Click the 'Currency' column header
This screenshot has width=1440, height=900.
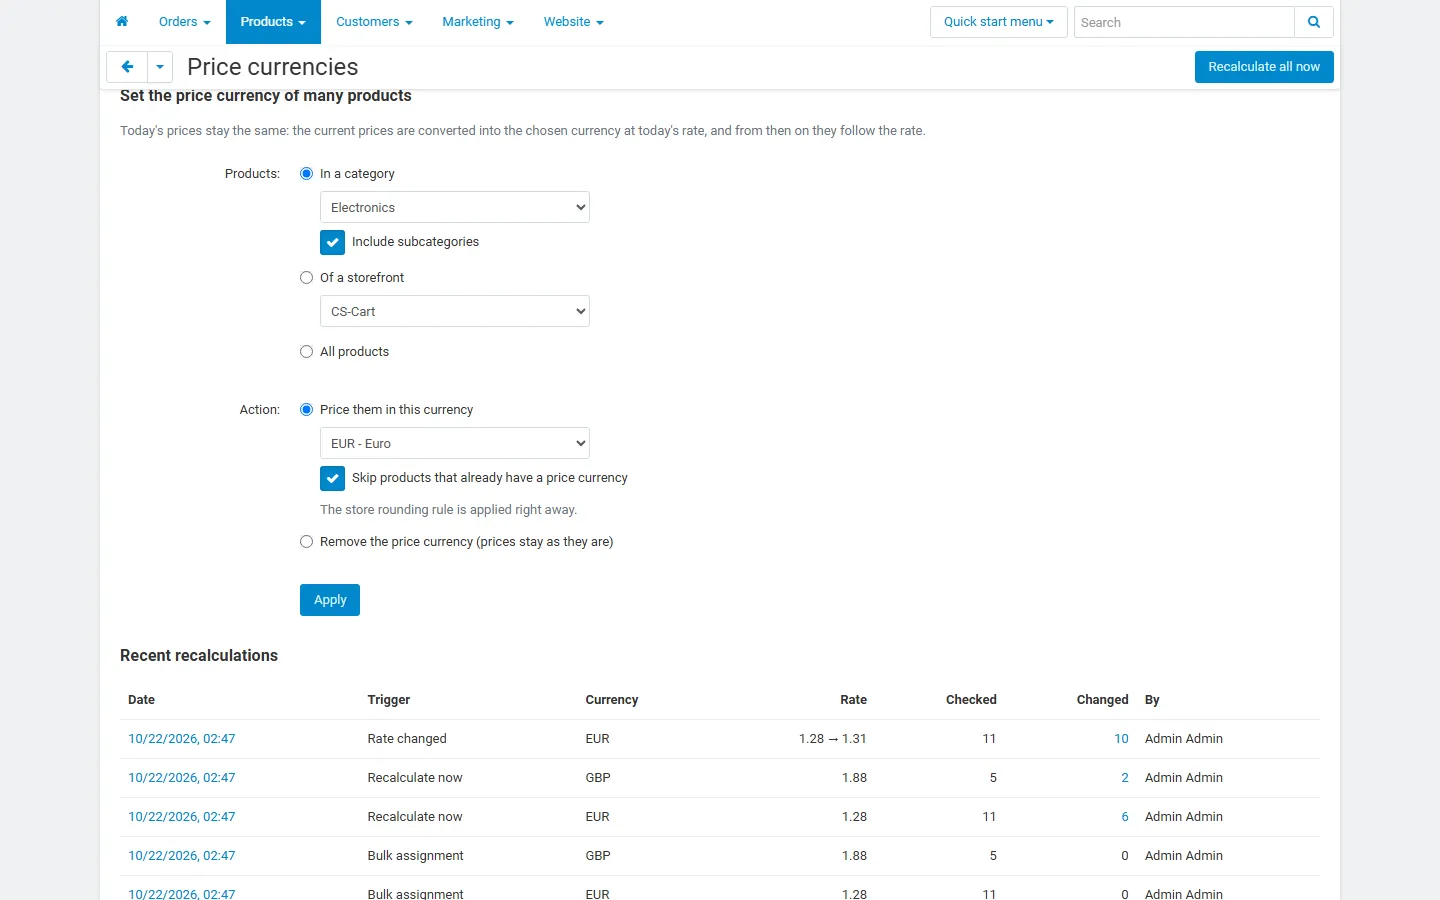point(612,700)
